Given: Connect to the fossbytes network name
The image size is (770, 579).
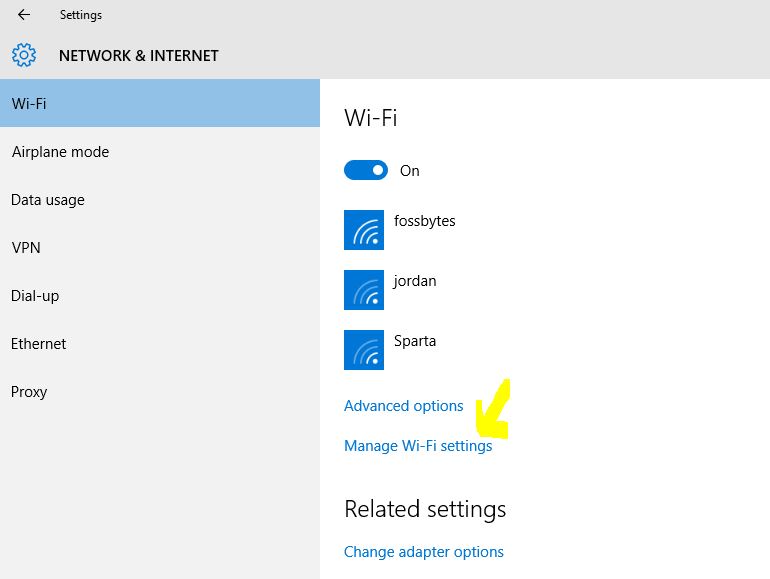Looking at the screenshot, I should tap(425, 221).
